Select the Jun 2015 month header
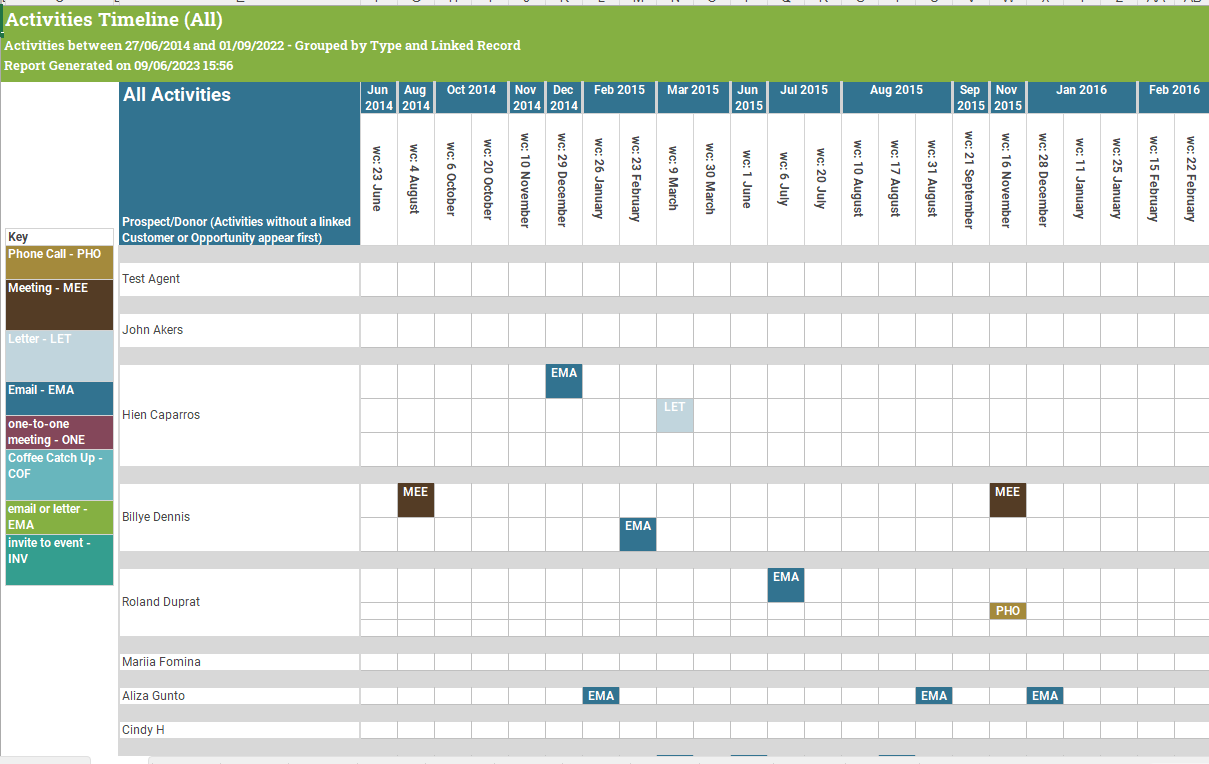This screenshot has width=1209, height=764. 749,98
